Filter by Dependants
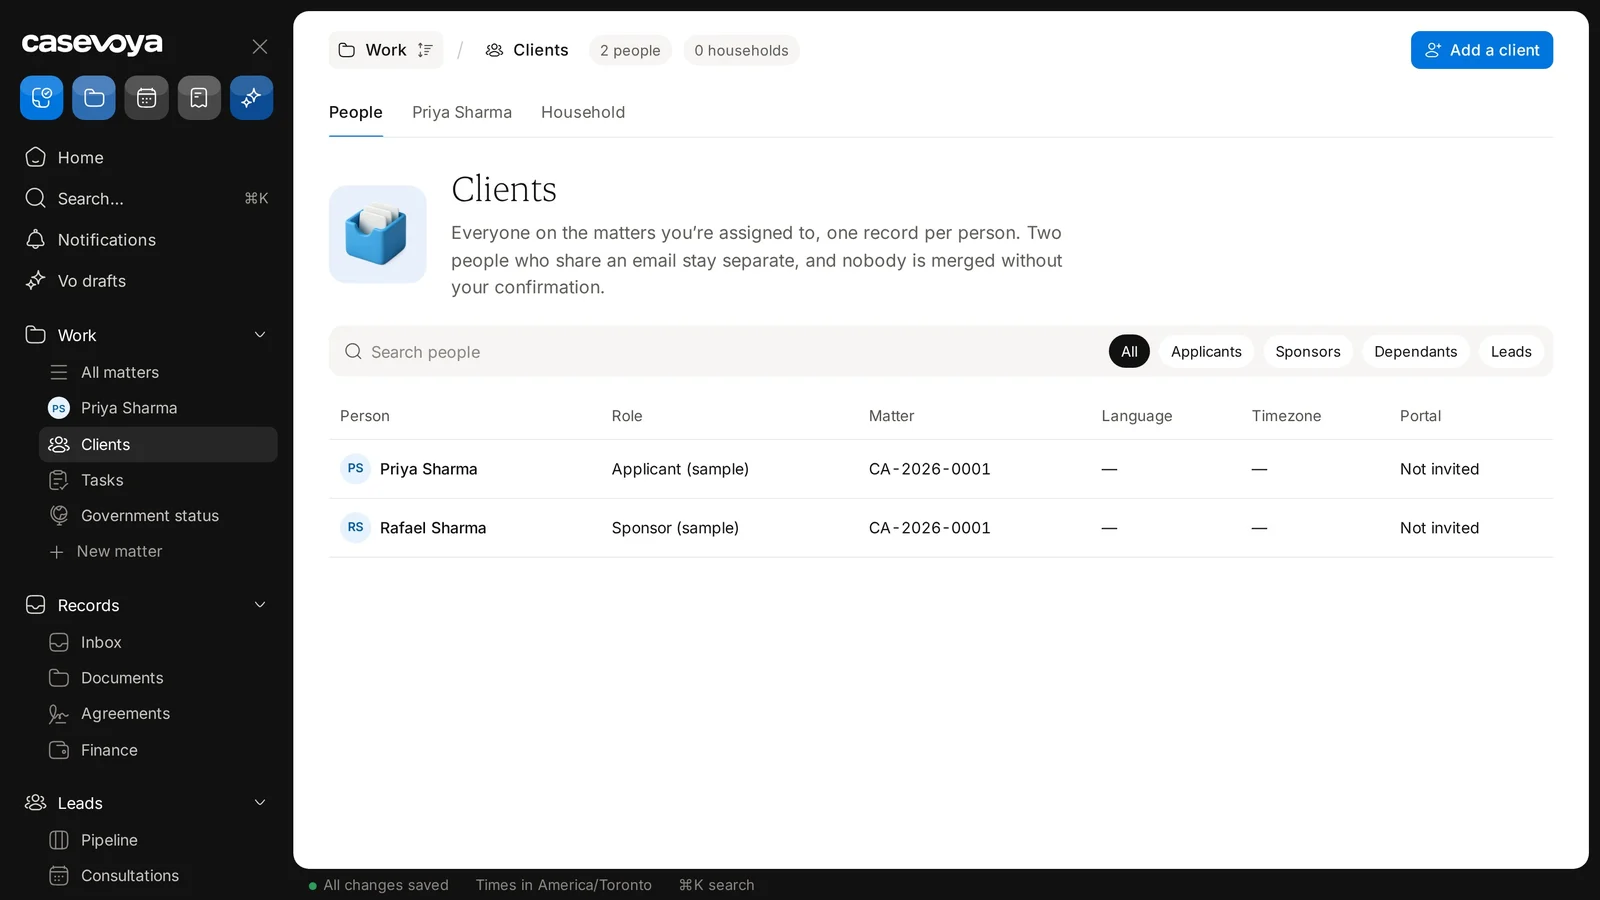The width and height of the screenshot is (1600, 900). point(1416,352)
